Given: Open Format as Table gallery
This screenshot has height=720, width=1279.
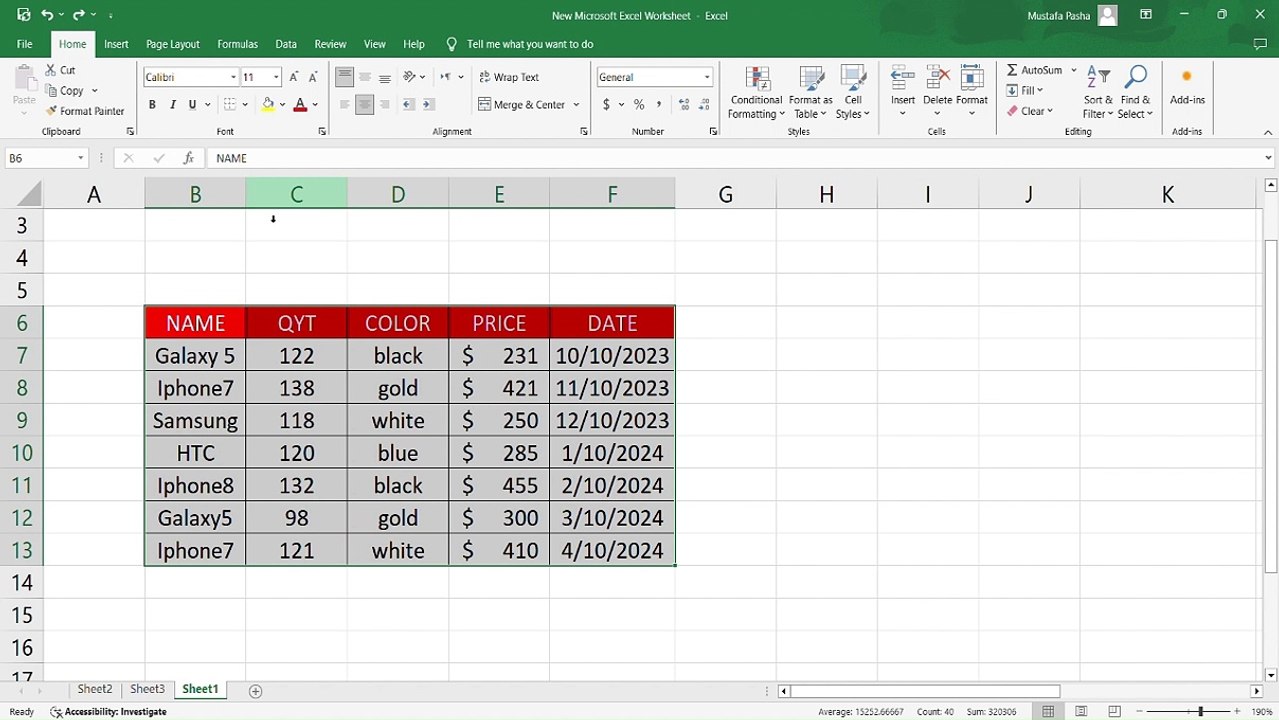Looking at the screenshot, I should click(x=810, y=92).
